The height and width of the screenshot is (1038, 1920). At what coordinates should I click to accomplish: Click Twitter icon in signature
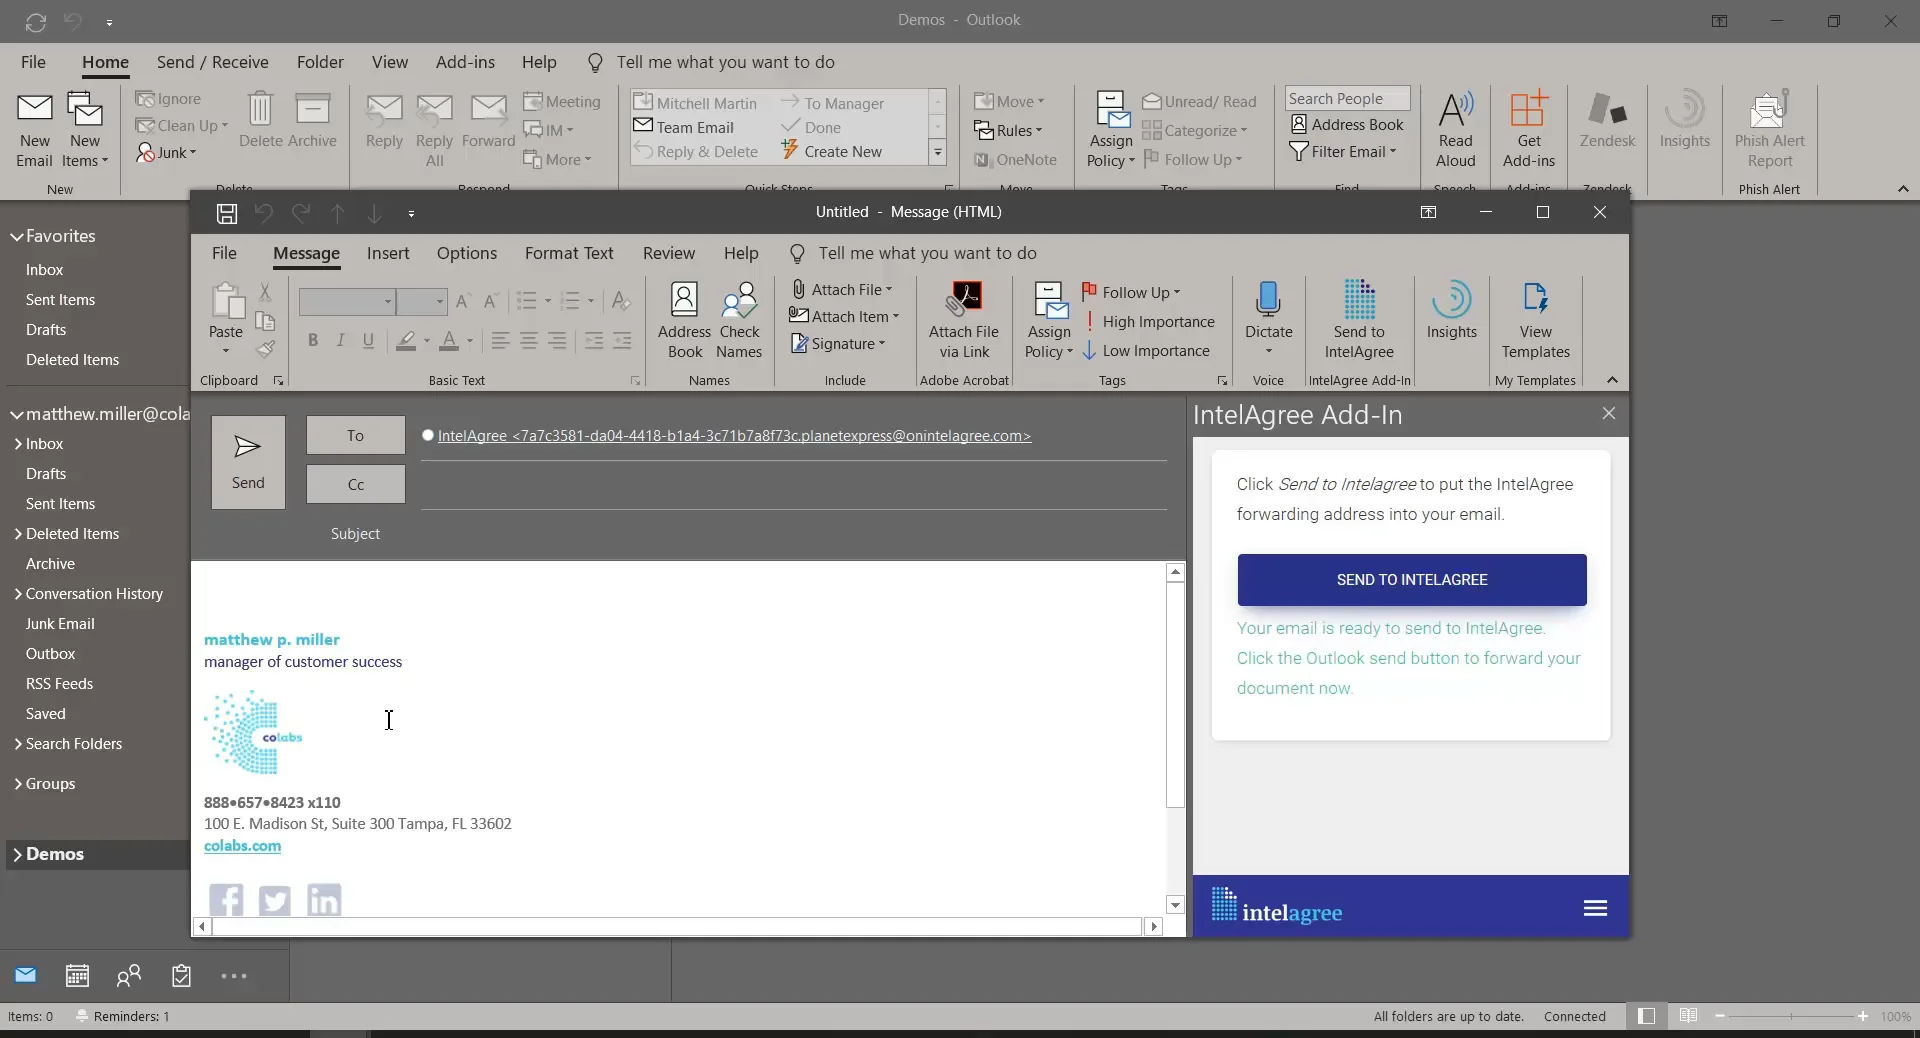(275, 900)
